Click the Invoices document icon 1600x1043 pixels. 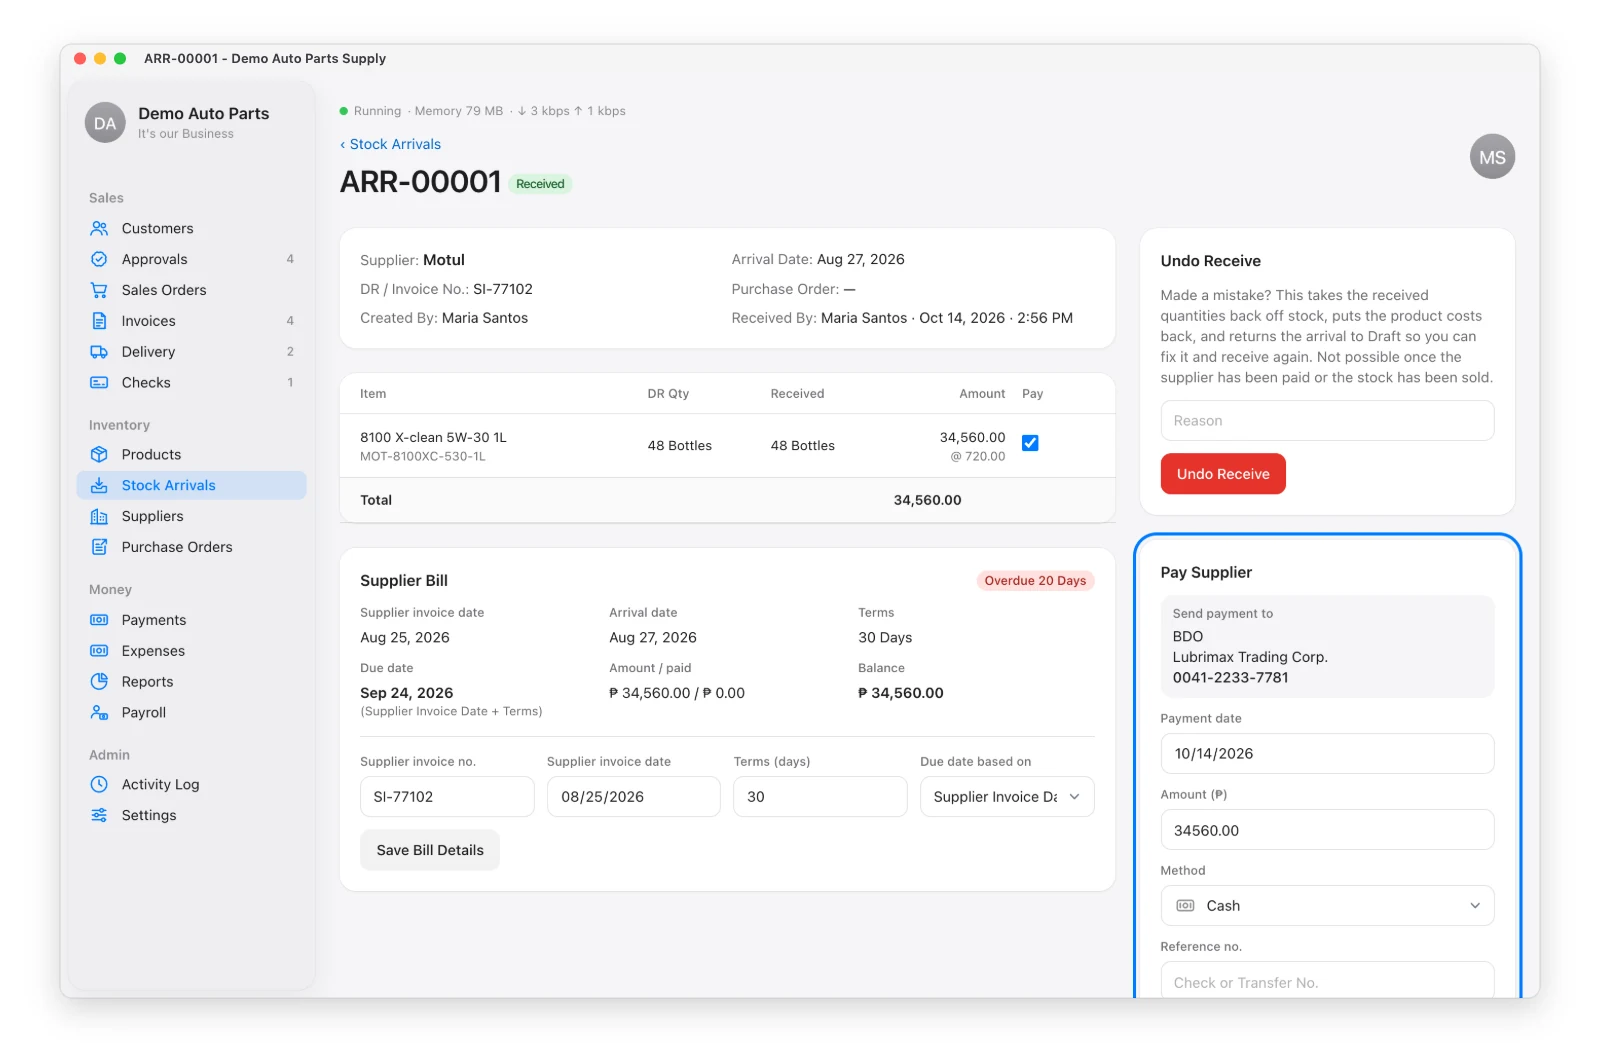coord(99,322)
